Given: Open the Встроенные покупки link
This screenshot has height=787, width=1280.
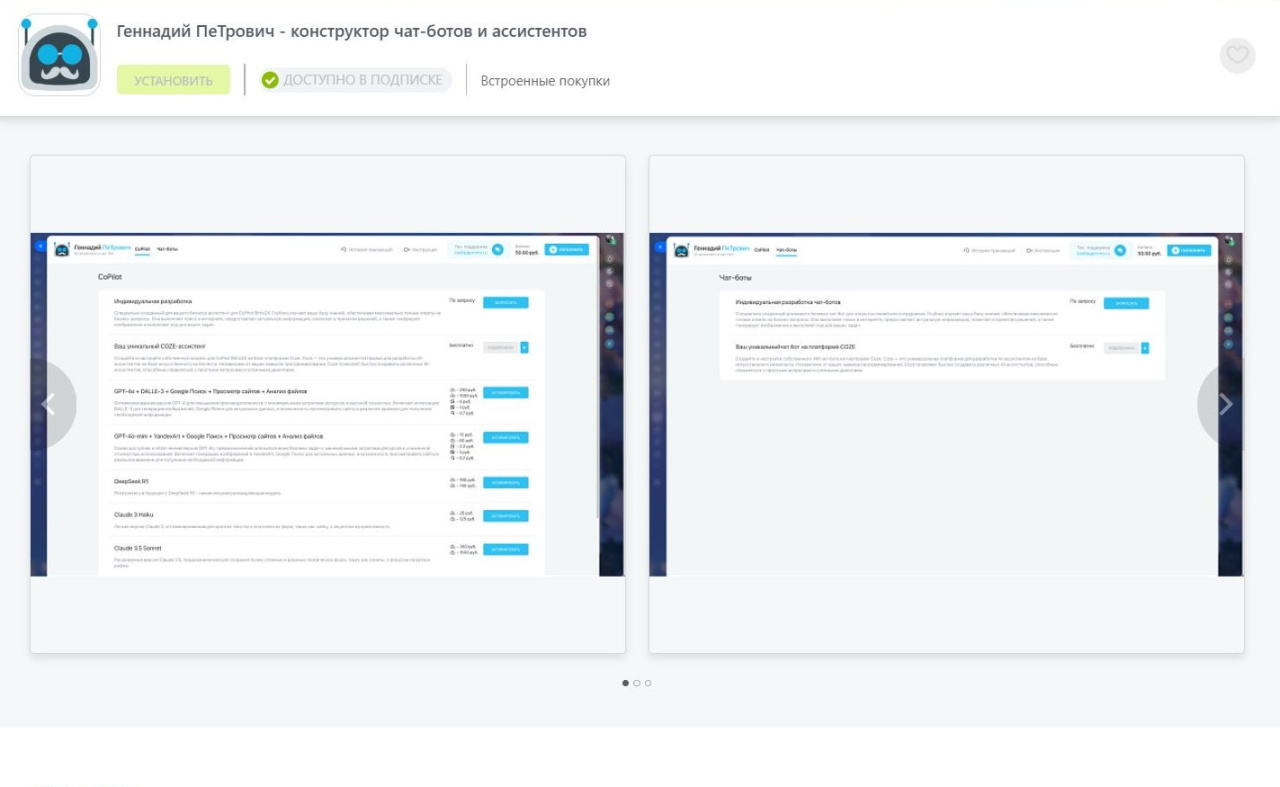Looking at the screenshot, I should 545,81.
